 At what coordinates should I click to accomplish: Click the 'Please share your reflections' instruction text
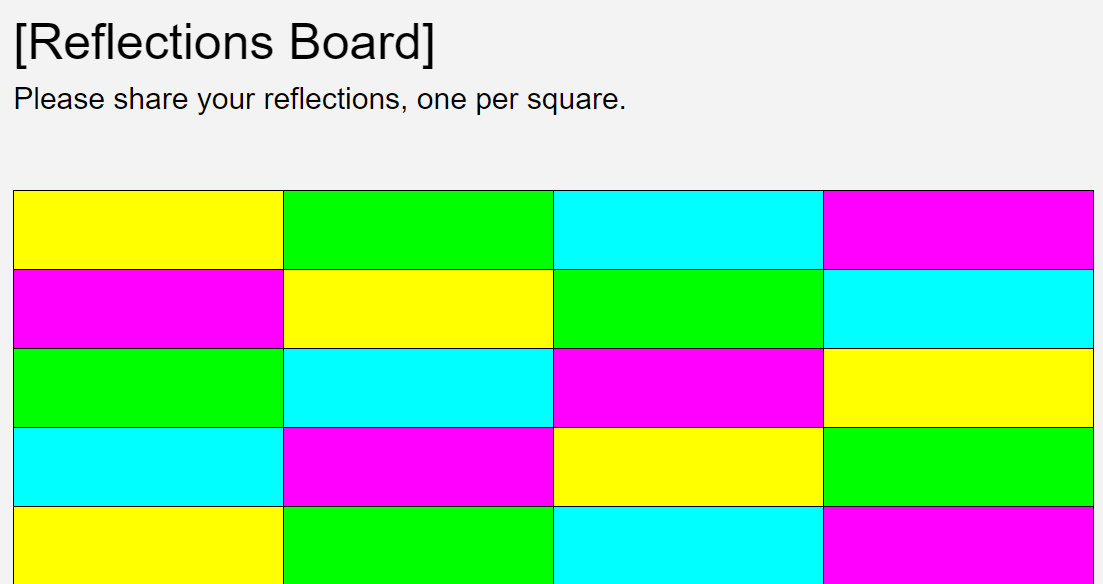click(320, 100)
